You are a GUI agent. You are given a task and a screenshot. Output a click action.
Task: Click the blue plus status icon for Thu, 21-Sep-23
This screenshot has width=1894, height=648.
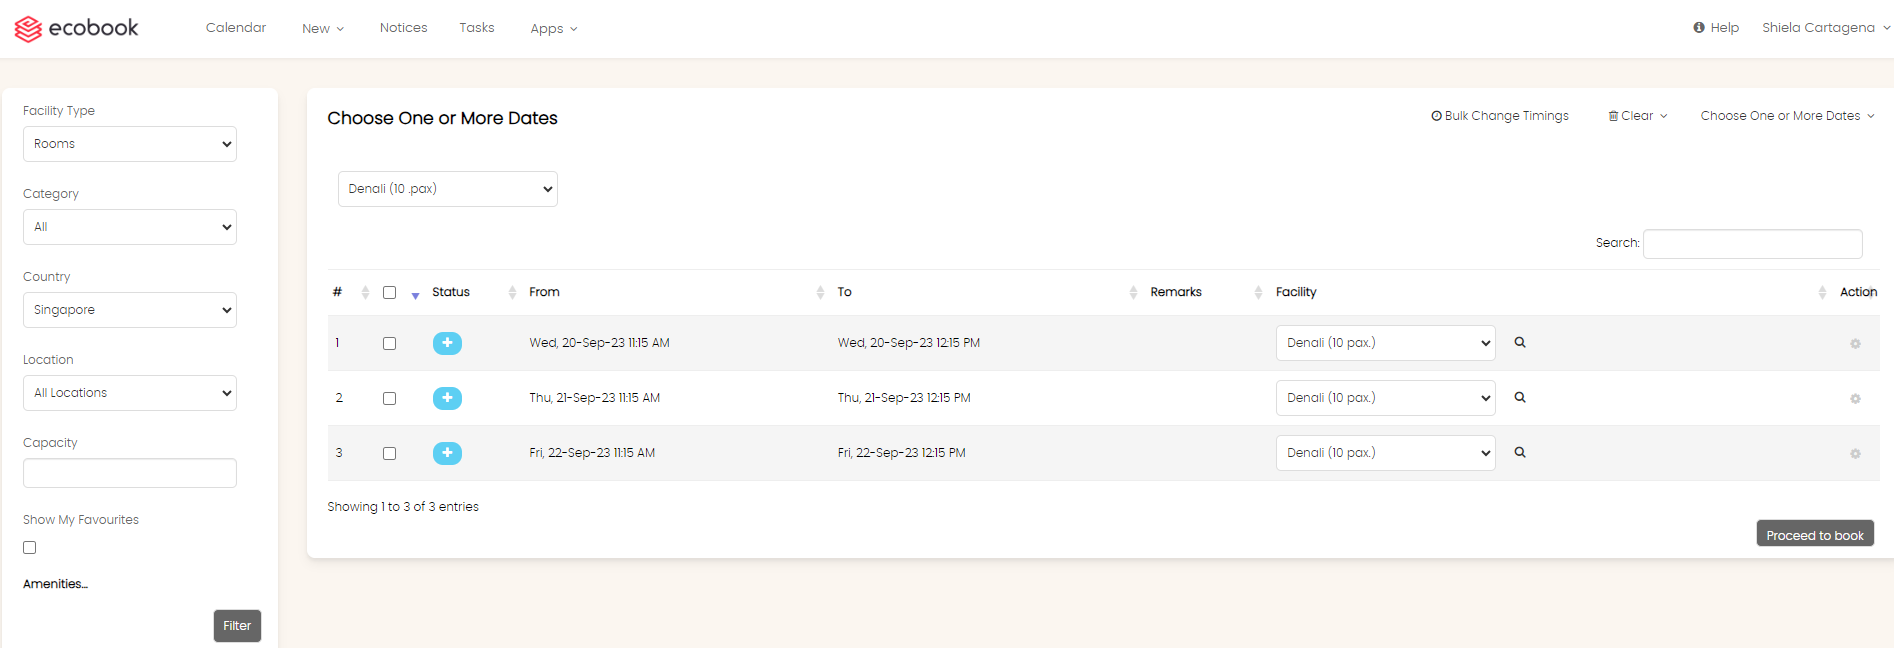447,398
